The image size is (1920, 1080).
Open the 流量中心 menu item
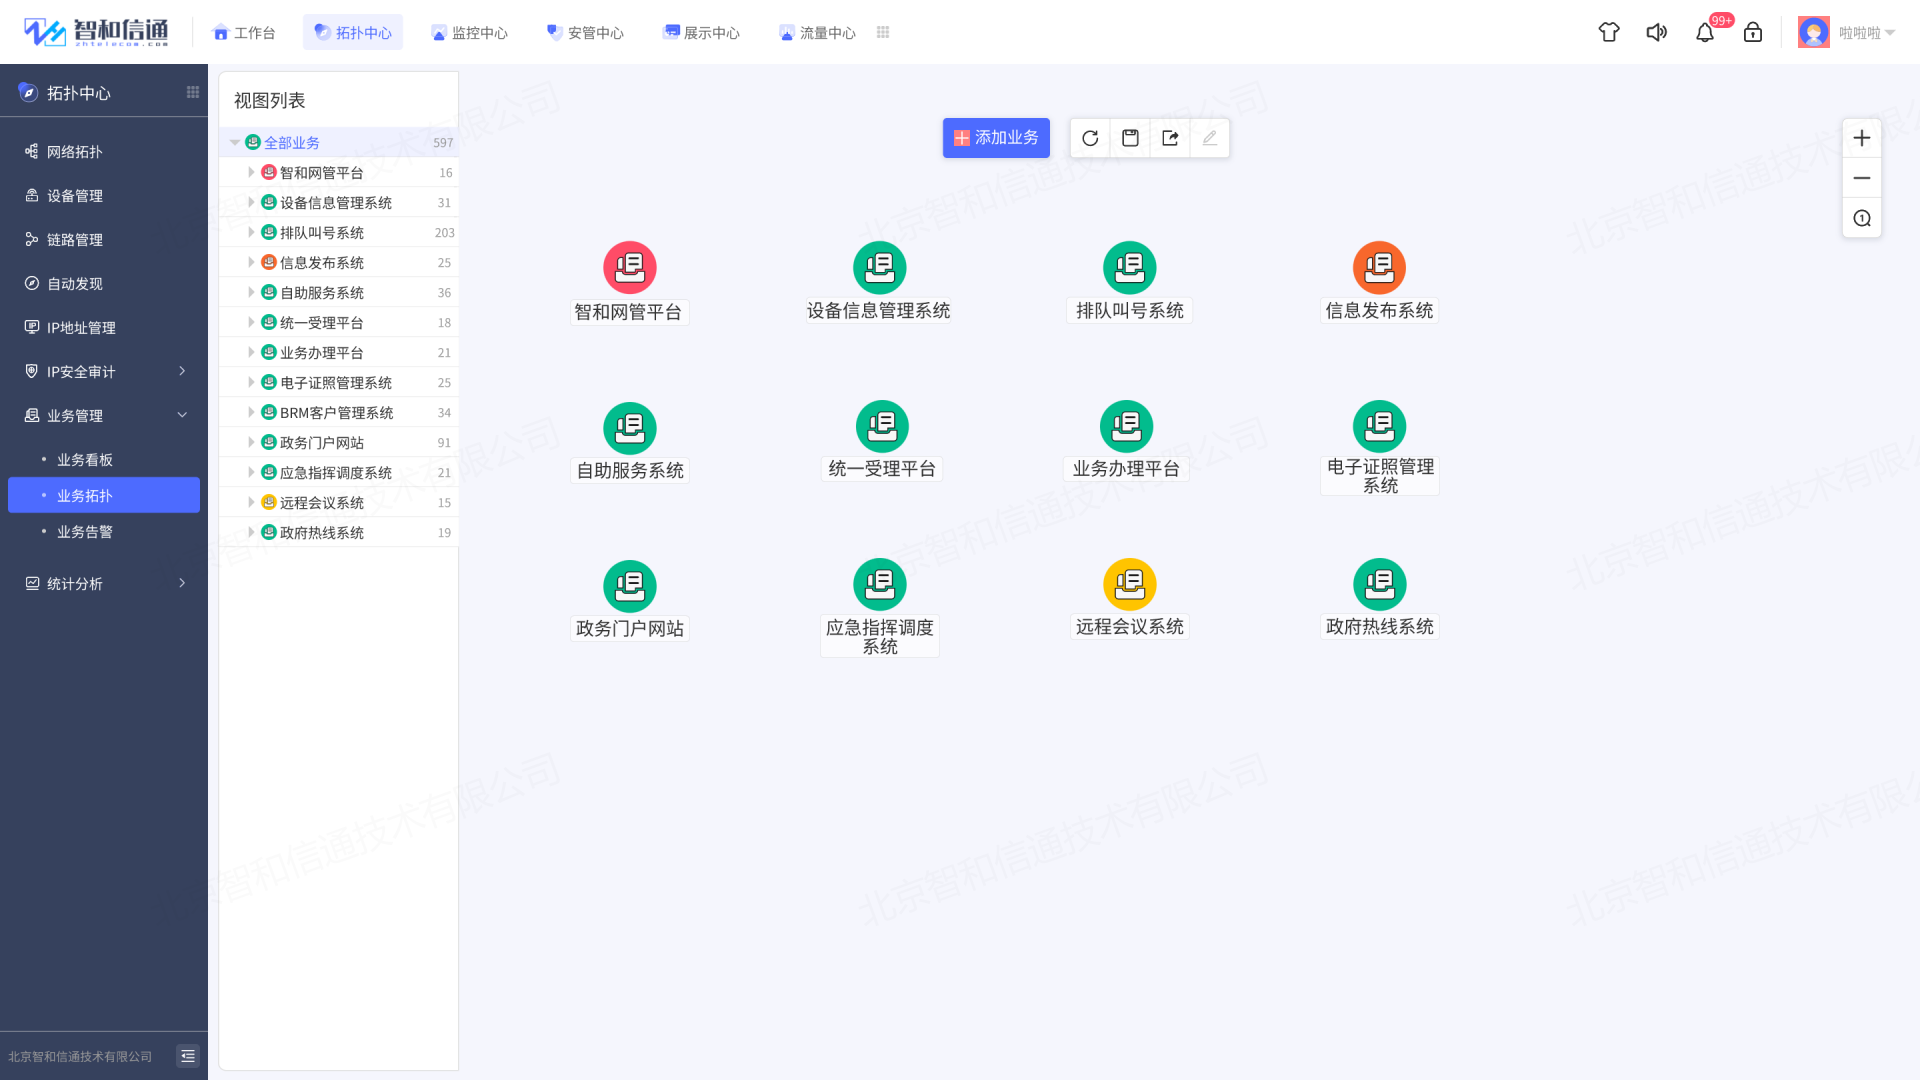[817, 31]
